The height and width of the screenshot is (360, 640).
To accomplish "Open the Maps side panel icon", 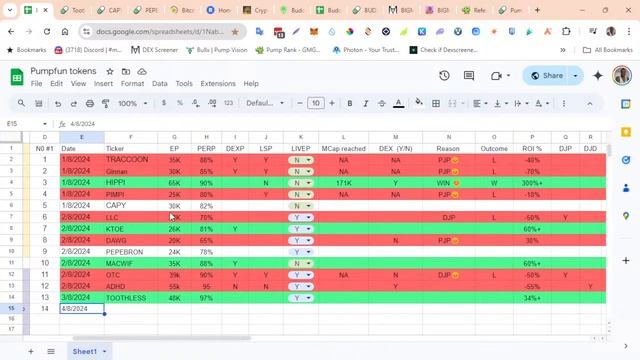I will click(x=626, y=216).
